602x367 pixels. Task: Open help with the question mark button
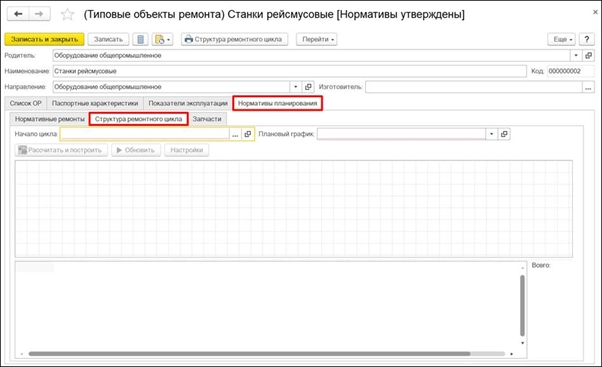pyautogui.click(x=587, y=39)
